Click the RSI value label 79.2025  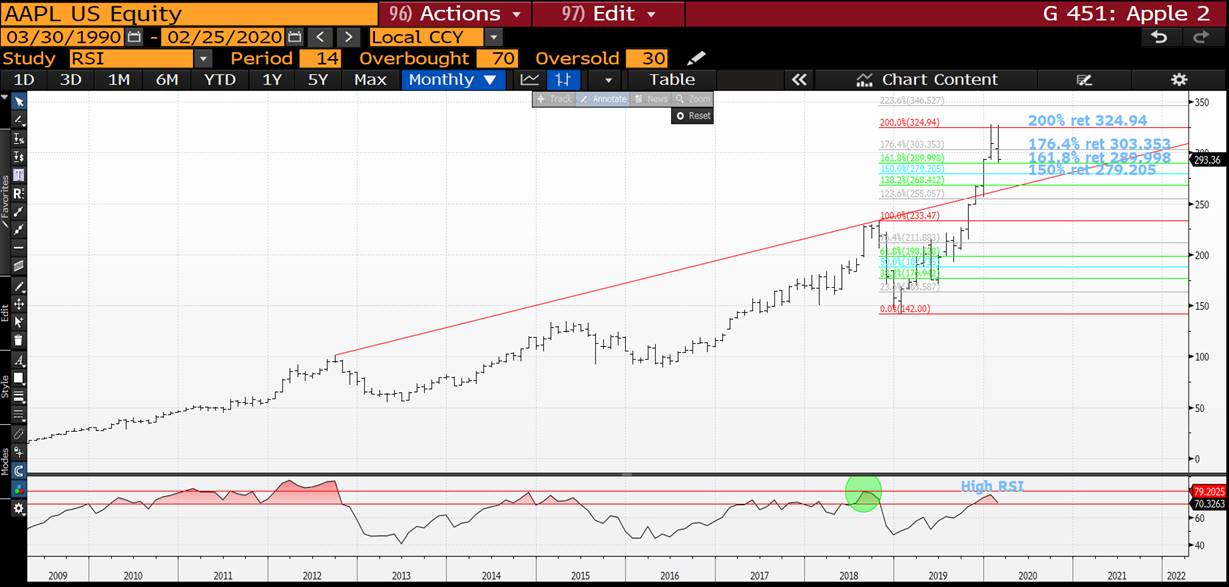(1209, 492)
